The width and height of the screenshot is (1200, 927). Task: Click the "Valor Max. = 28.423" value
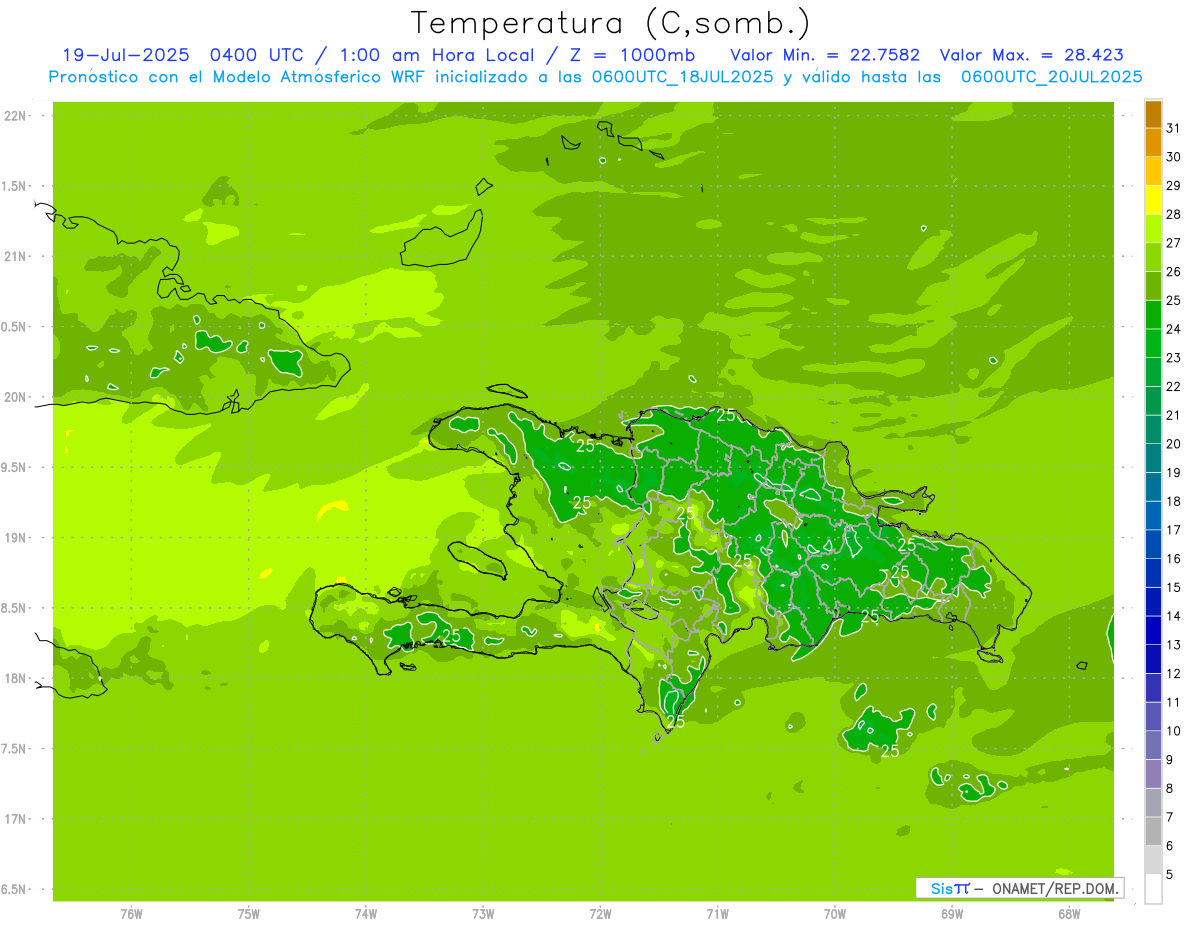click(1031, 55)
